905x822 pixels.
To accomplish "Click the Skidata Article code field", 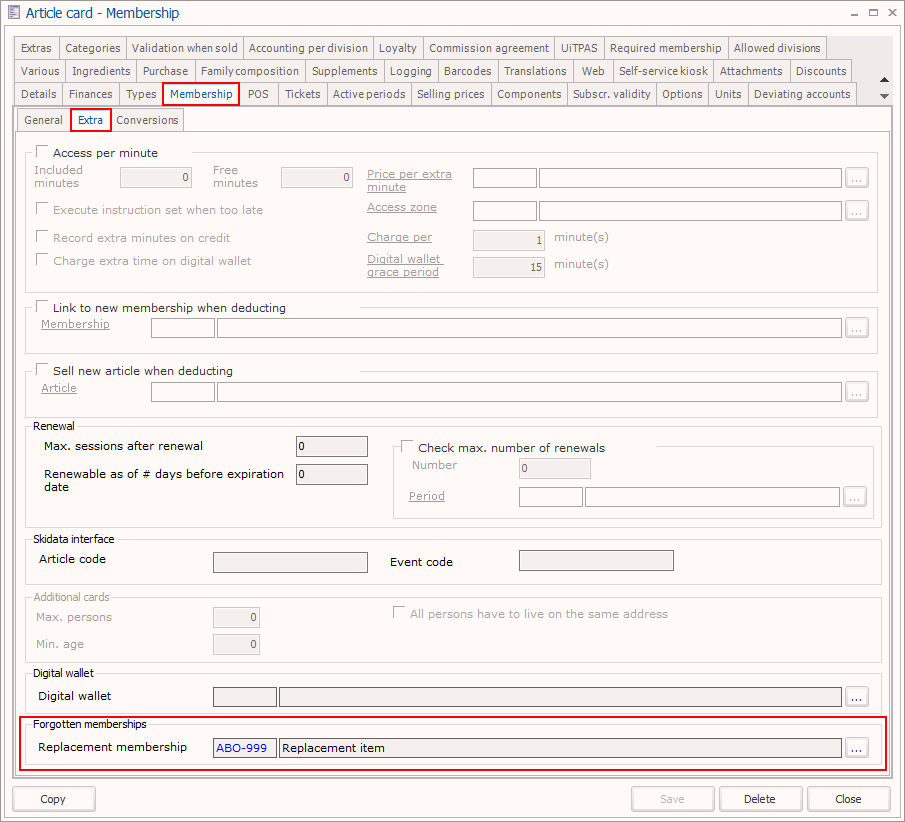I will tap(290, 562).
